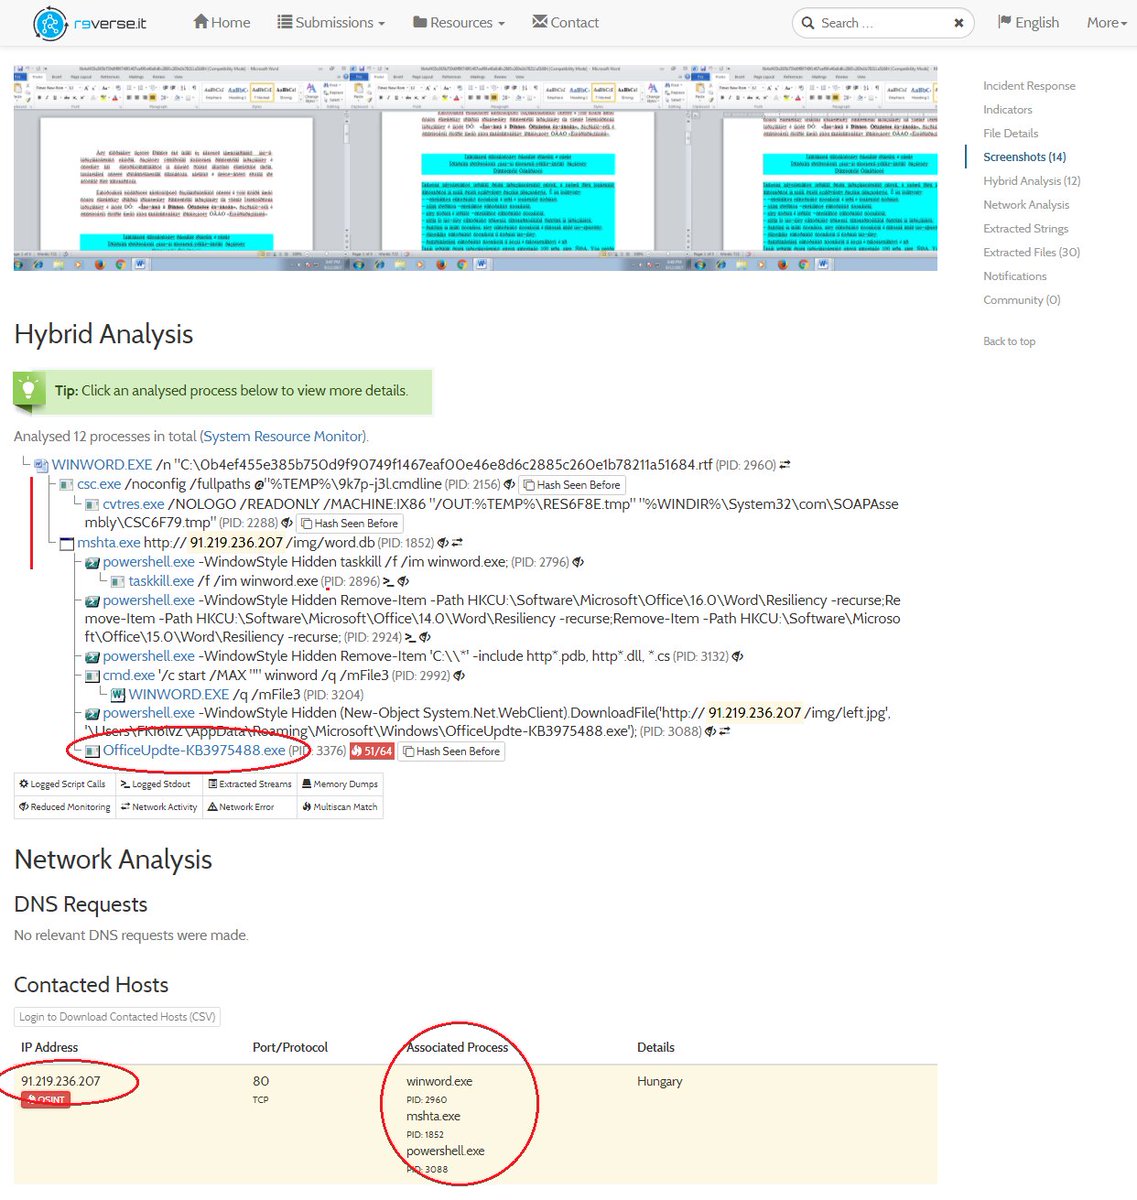Click the mshta.exe process icon

pos(67,544)
